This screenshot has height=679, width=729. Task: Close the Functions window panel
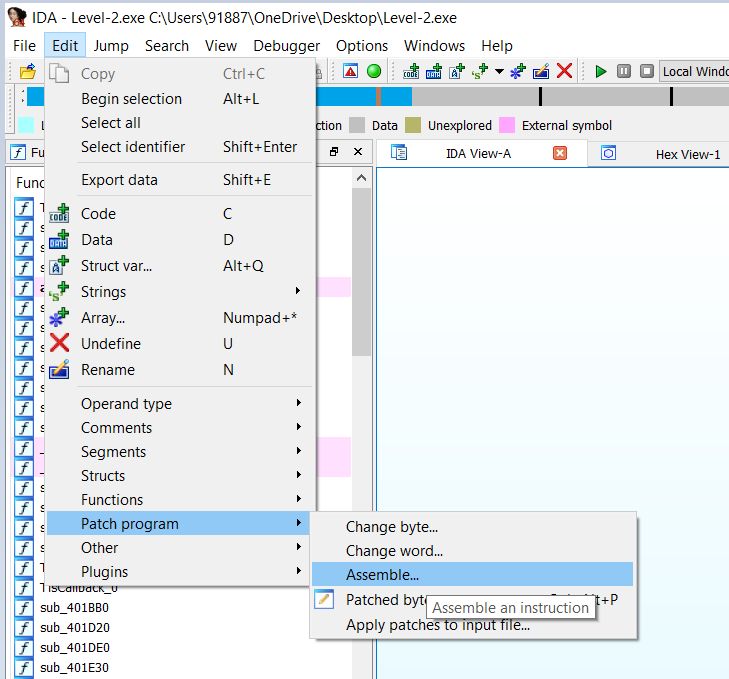[x=358, y=152]
